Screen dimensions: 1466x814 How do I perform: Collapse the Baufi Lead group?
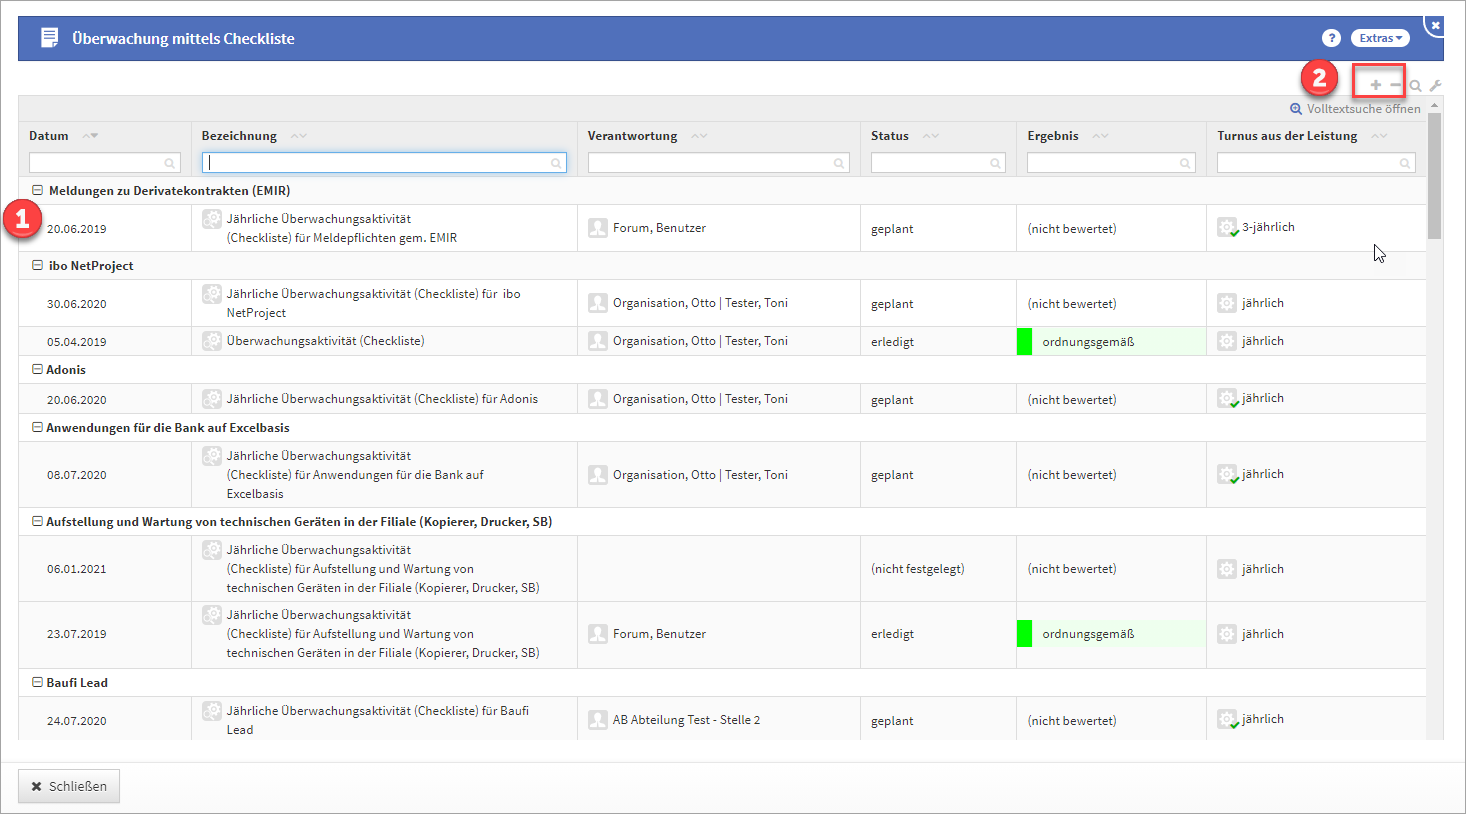click(37, 682)
